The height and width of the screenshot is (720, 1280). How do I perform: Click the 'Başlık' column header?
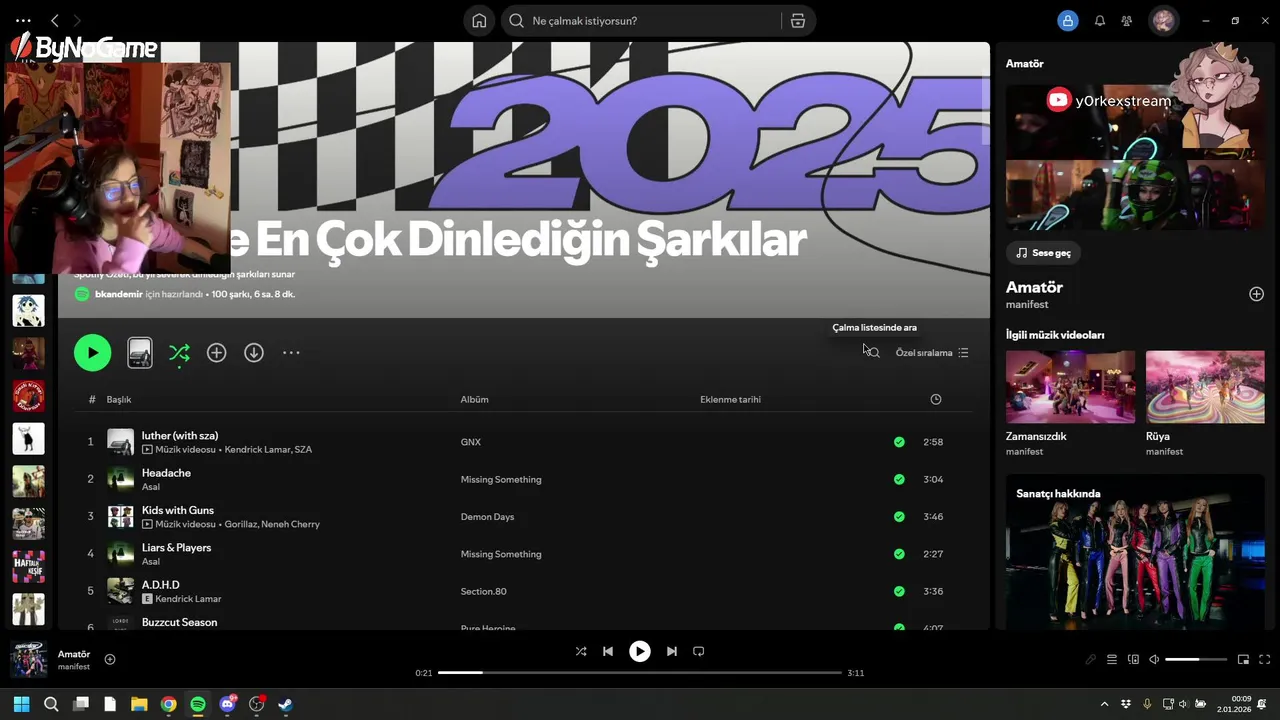(x=119, y=400)
